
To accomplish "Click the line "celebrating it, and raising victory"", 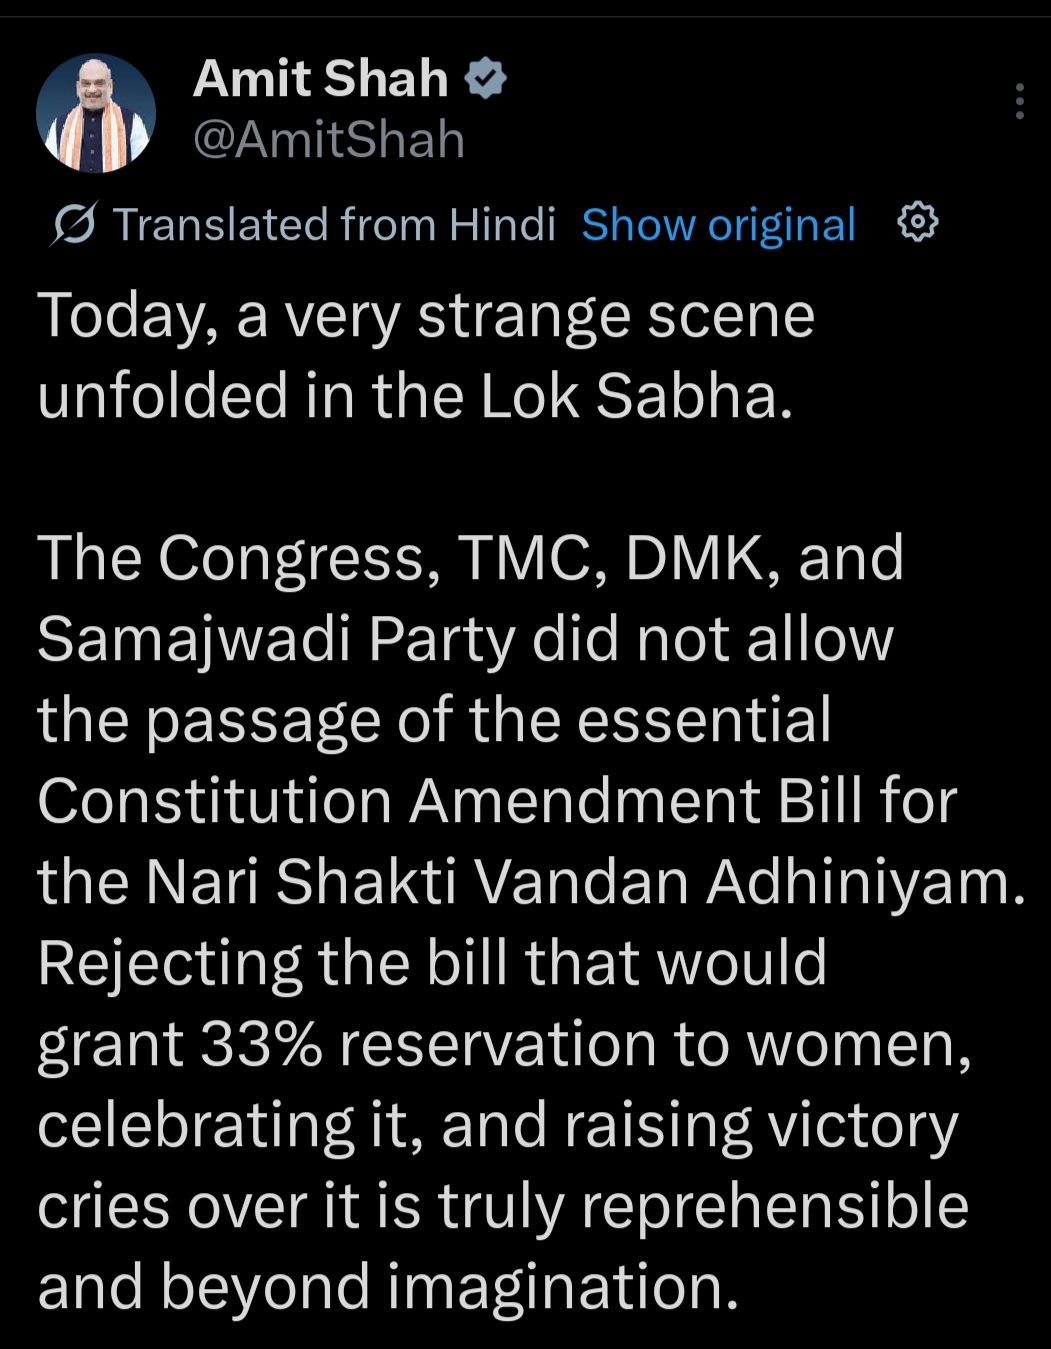I will [x=497, y=1125].
